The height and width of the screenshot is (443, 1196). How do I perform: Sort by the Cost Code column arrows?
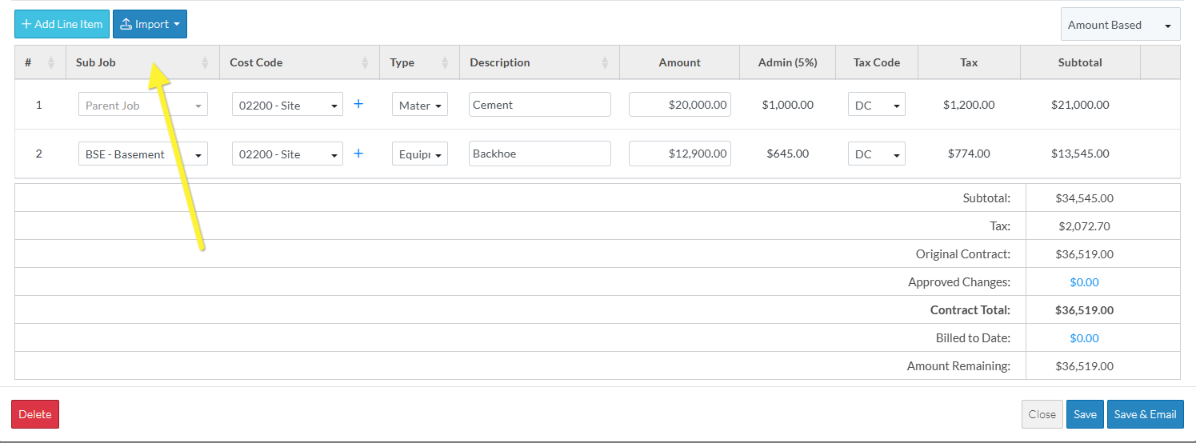coord(367,62)
